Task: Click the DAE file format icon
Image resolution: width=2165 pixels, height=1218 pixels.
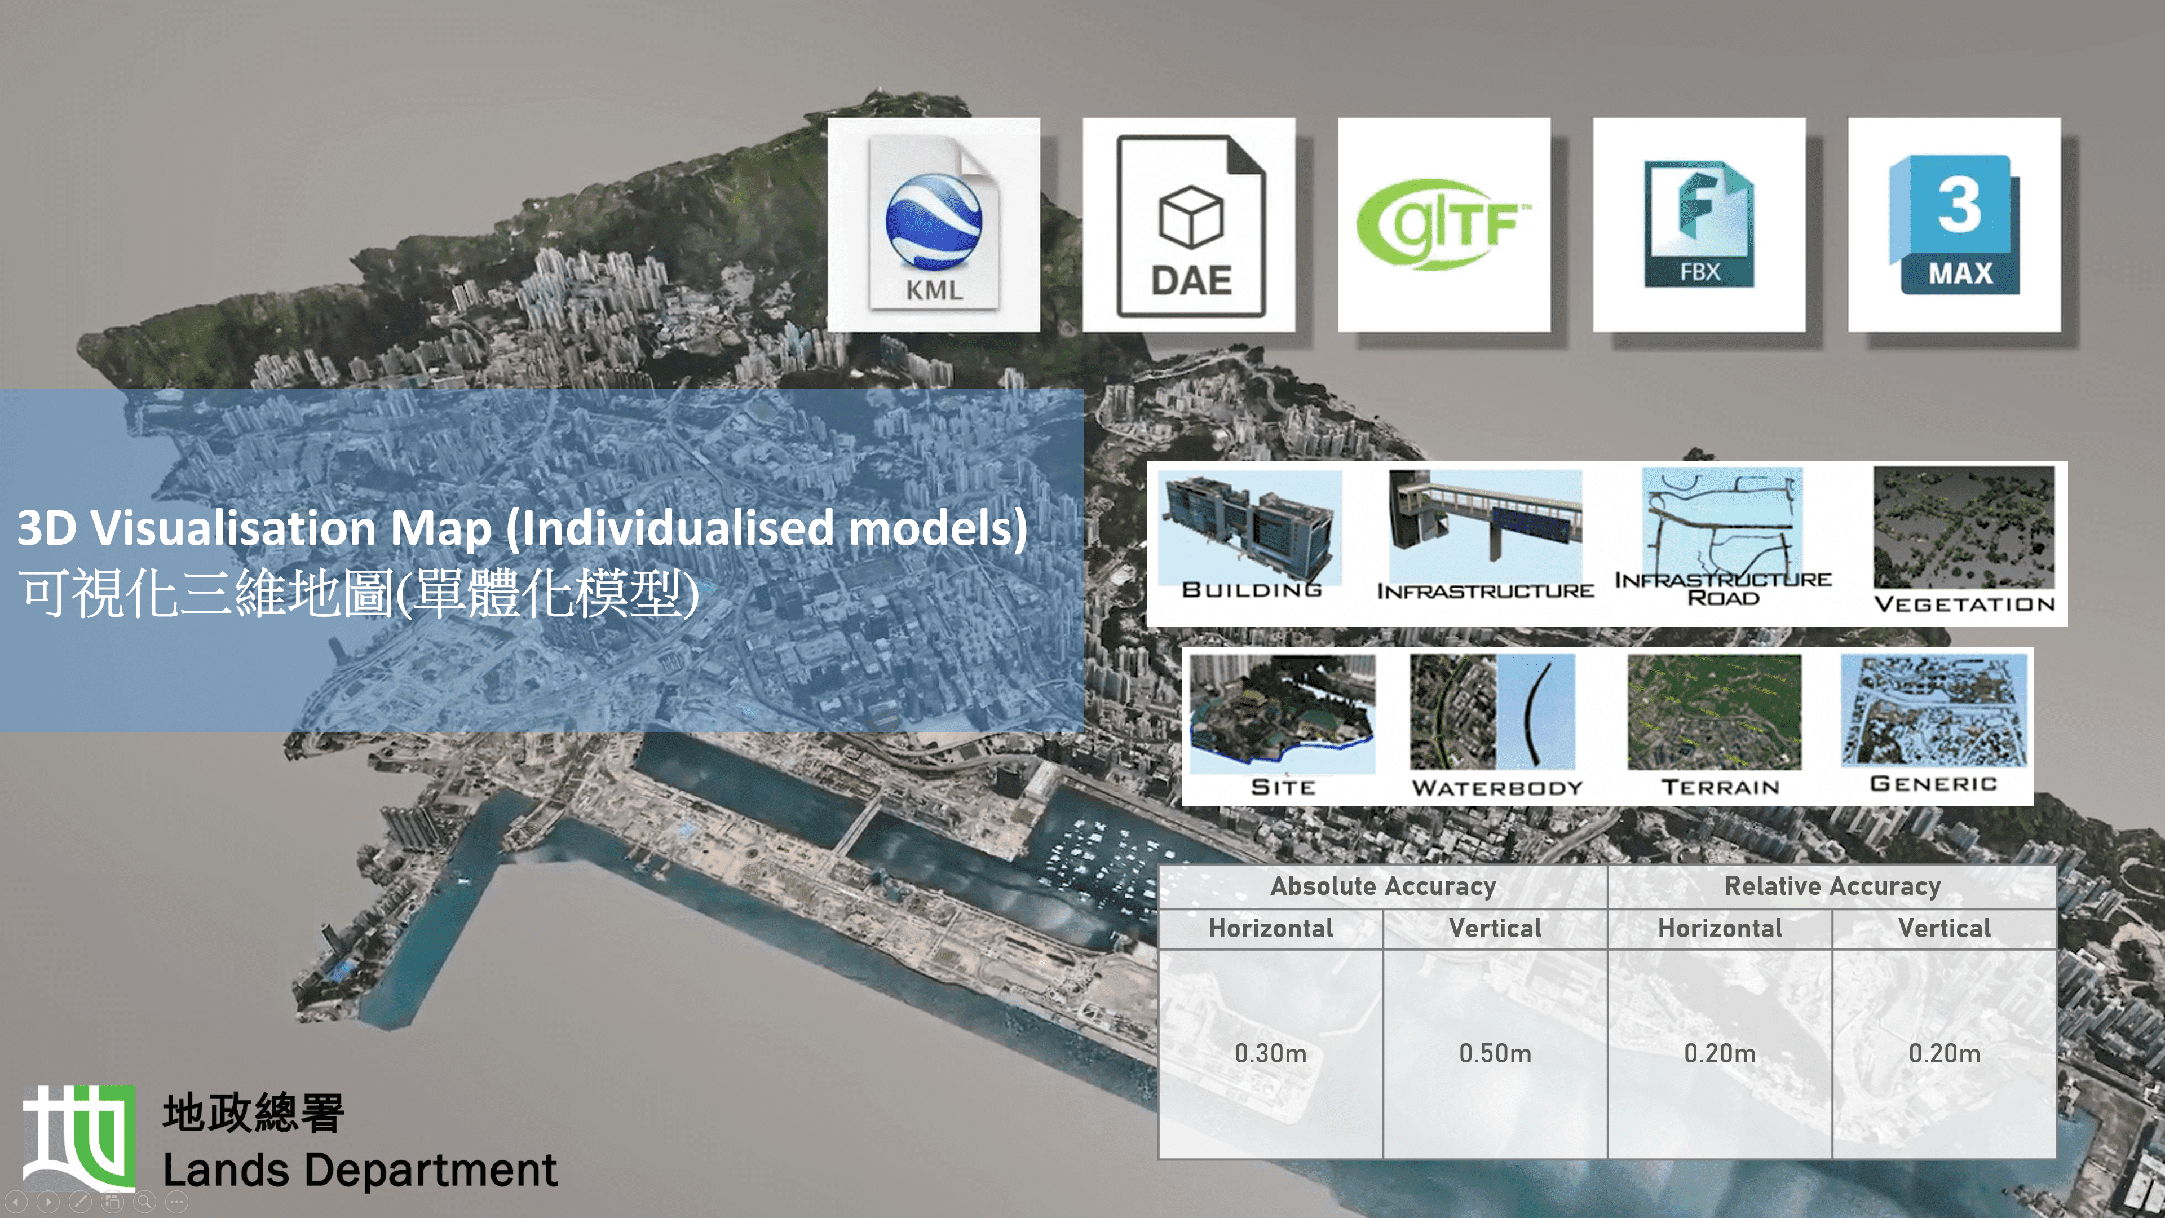Action: (1189, 222)
